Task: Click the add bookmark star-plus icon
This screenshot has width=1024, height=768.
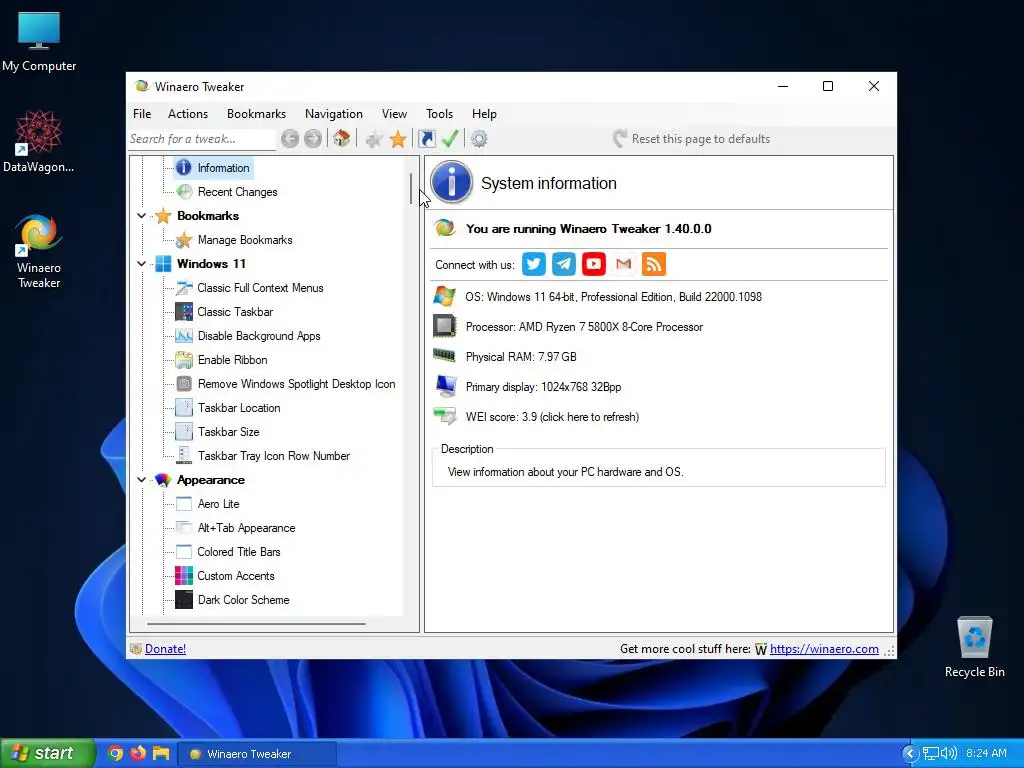Action: click(374, 139)
